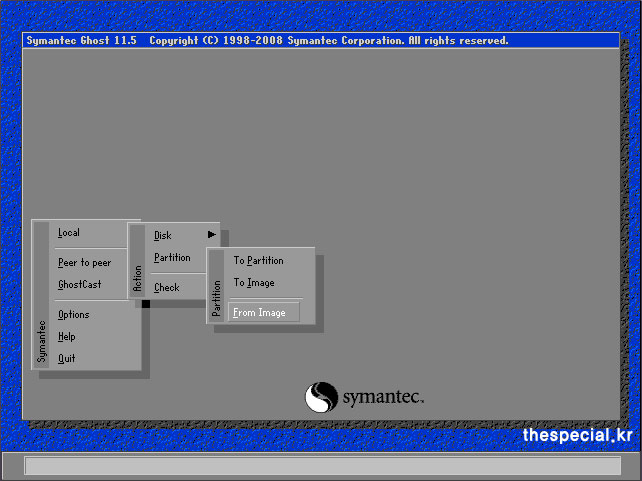642x481 pixels.
Task: Click the bottom status bar field
Action: (x=323, y=466)
